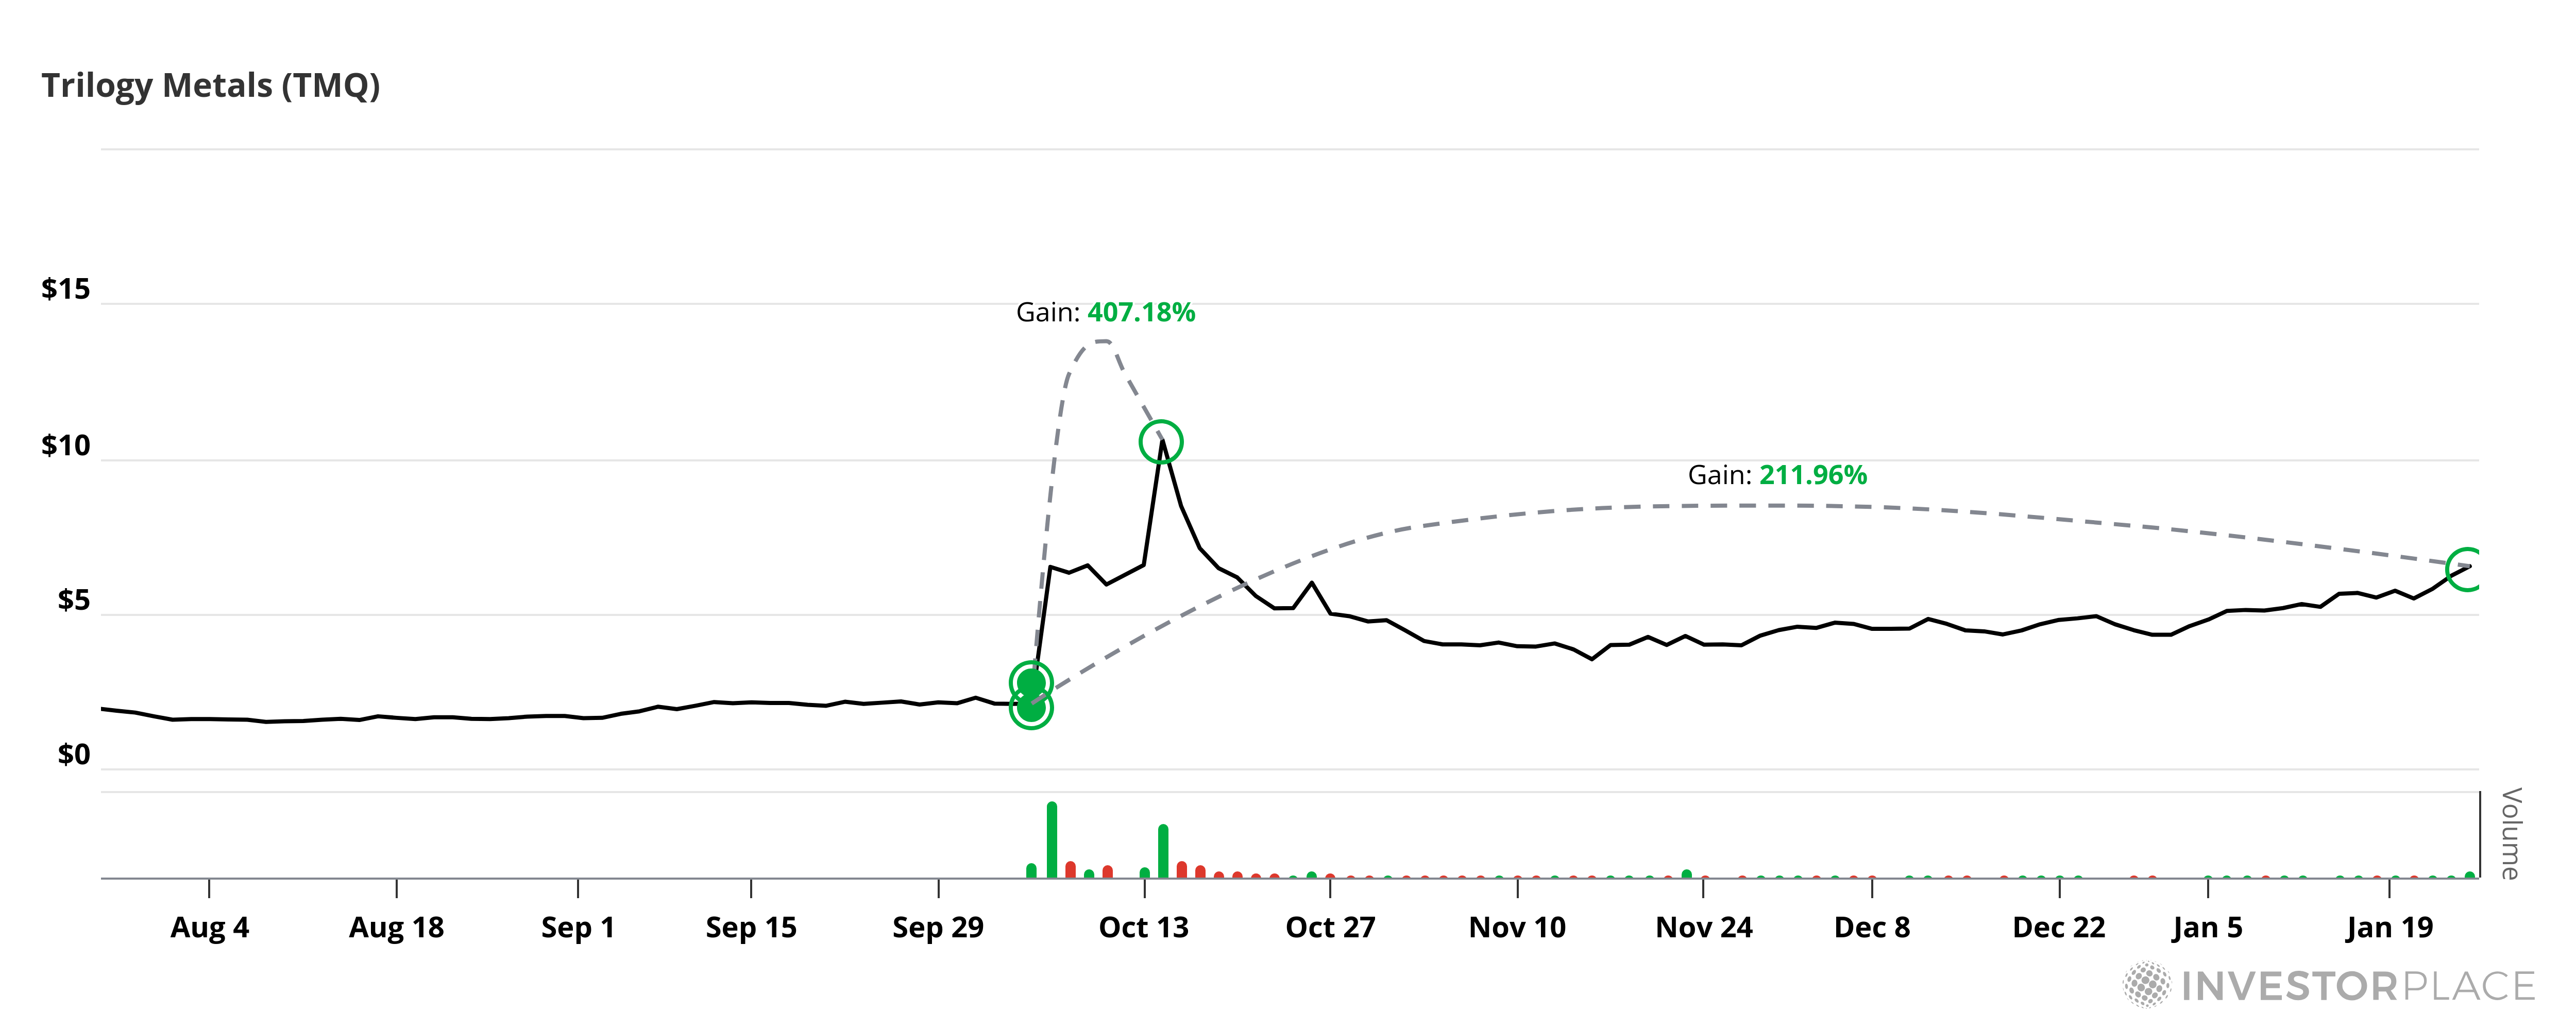Click the InvestorPlace globe logo icon
Screen dimensions: 2576x1030
[x=2146, y=985]
